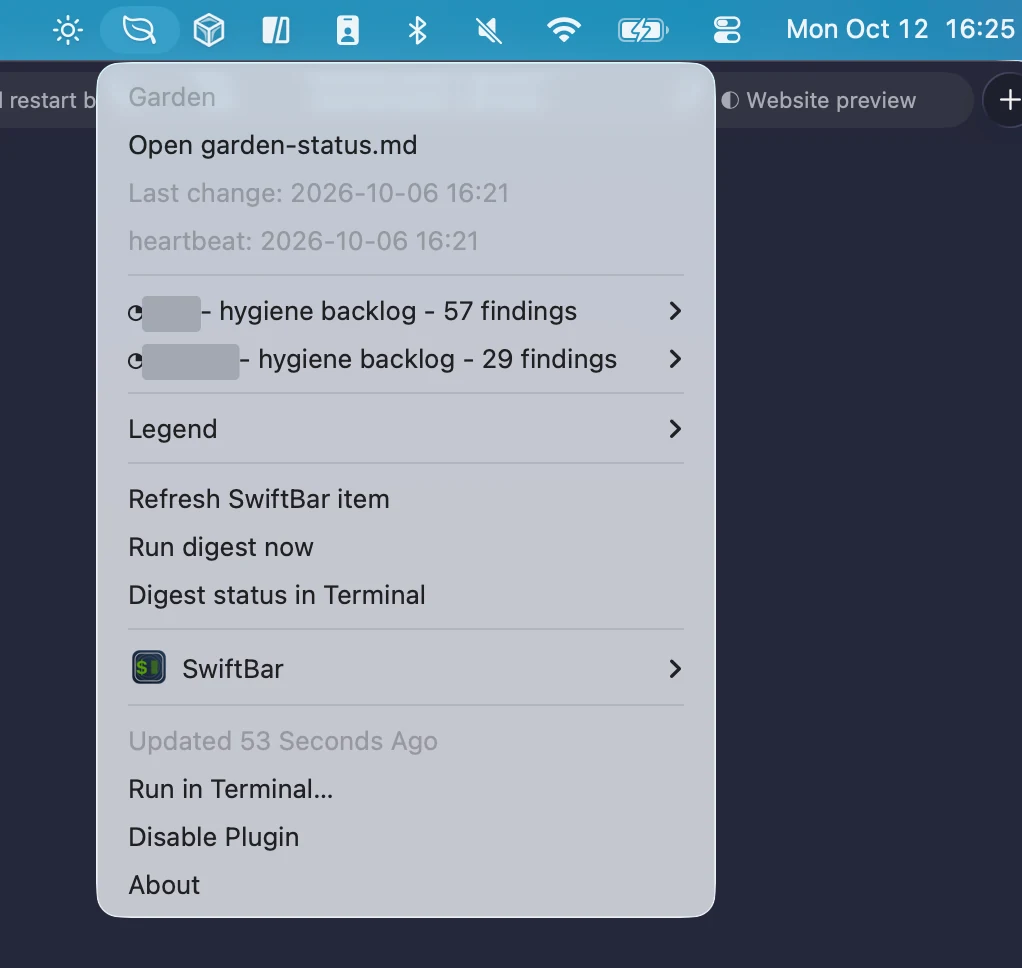Select Refresh SwiftBar item
1022x968 pixels.
pos(405,499)
